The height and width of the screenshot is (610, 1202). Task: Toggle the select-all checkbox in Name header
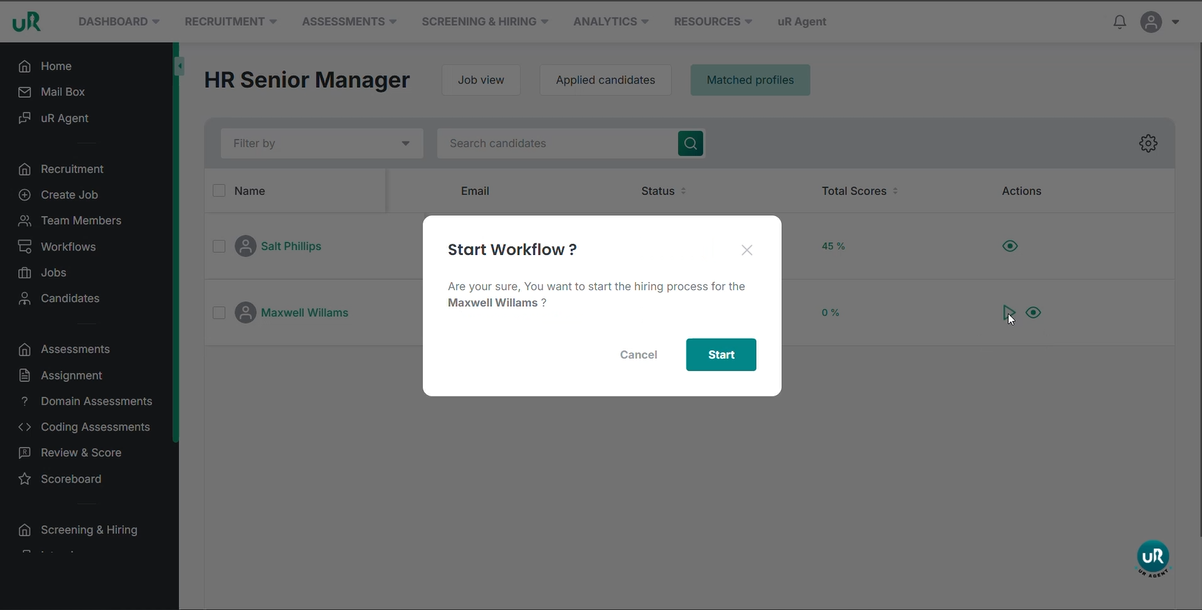click(219, 191)
